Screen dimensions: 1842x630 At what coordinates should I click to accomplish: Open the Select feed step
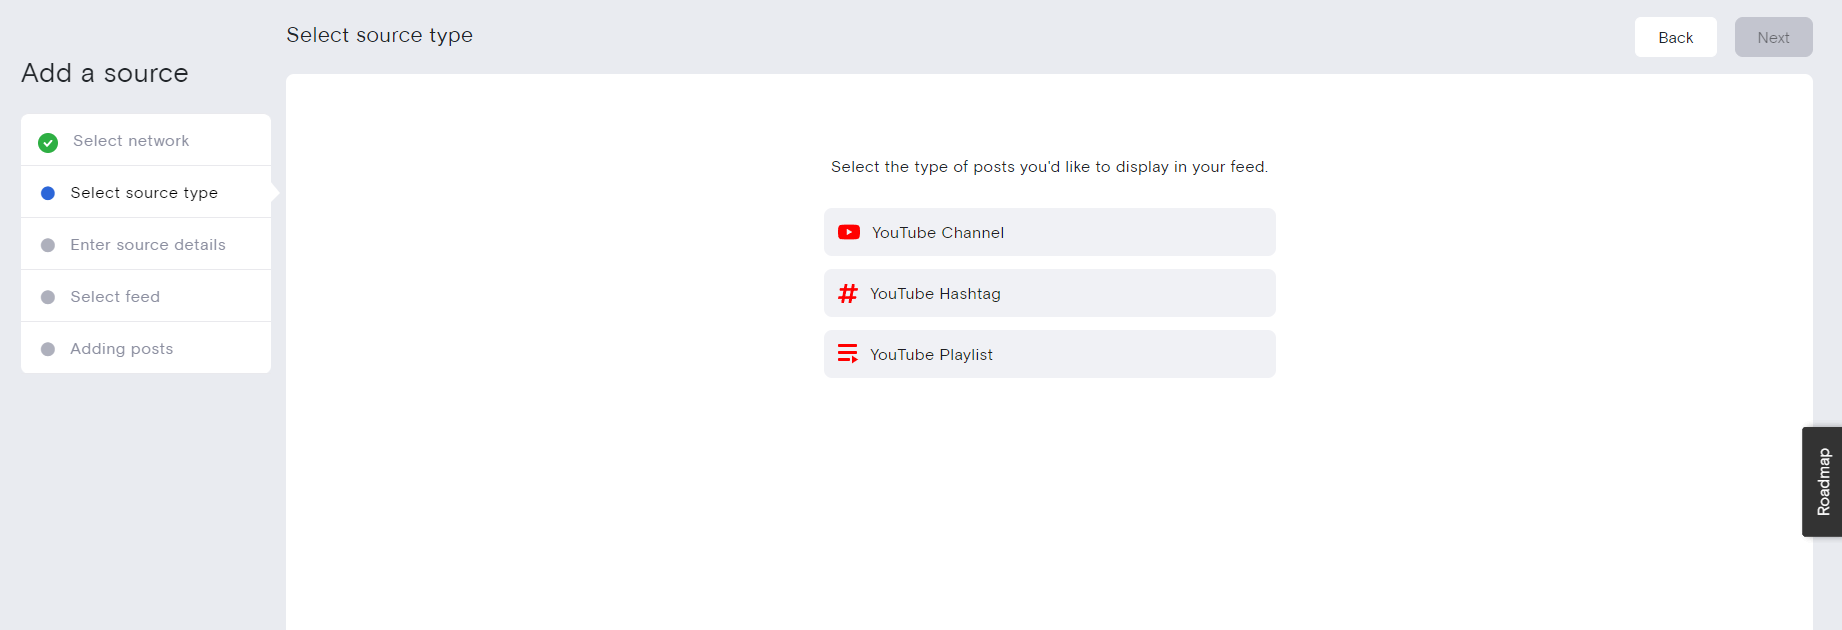tap(146, 296)
